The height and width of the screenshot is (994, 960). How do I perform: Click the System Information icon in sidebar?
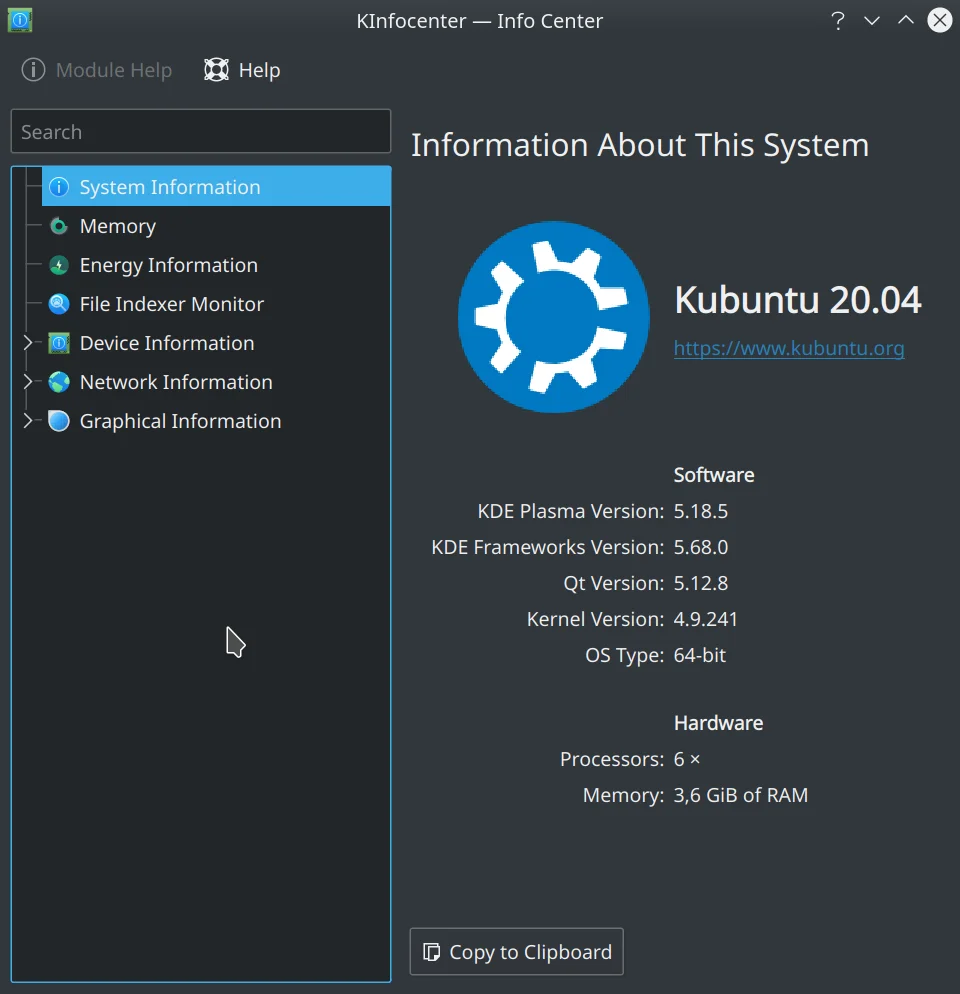point(59,187)
